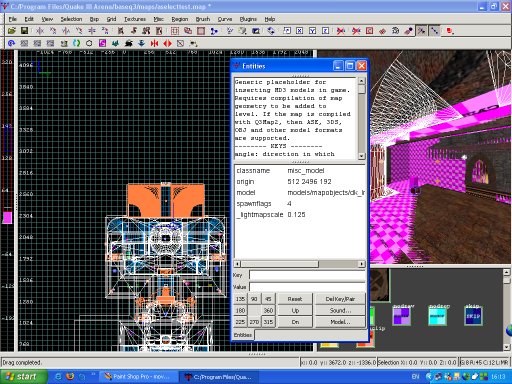The image size is (512, 384).
Task: Click the y-axis flip toolbar icon
Action: pos(66,31)
